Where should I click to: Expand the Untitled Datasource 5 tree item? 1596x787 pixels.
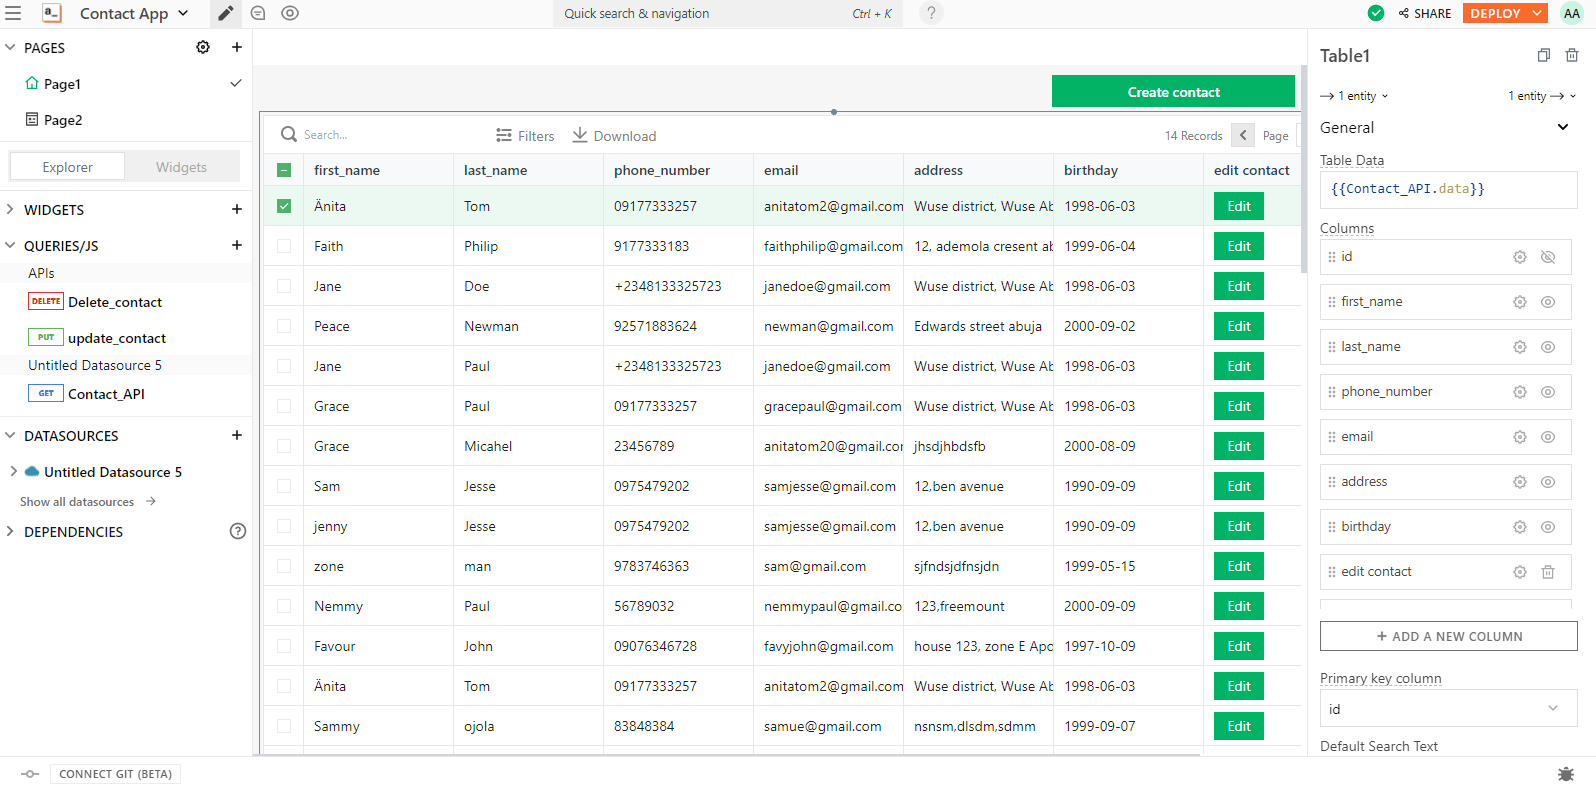[13, 471]
